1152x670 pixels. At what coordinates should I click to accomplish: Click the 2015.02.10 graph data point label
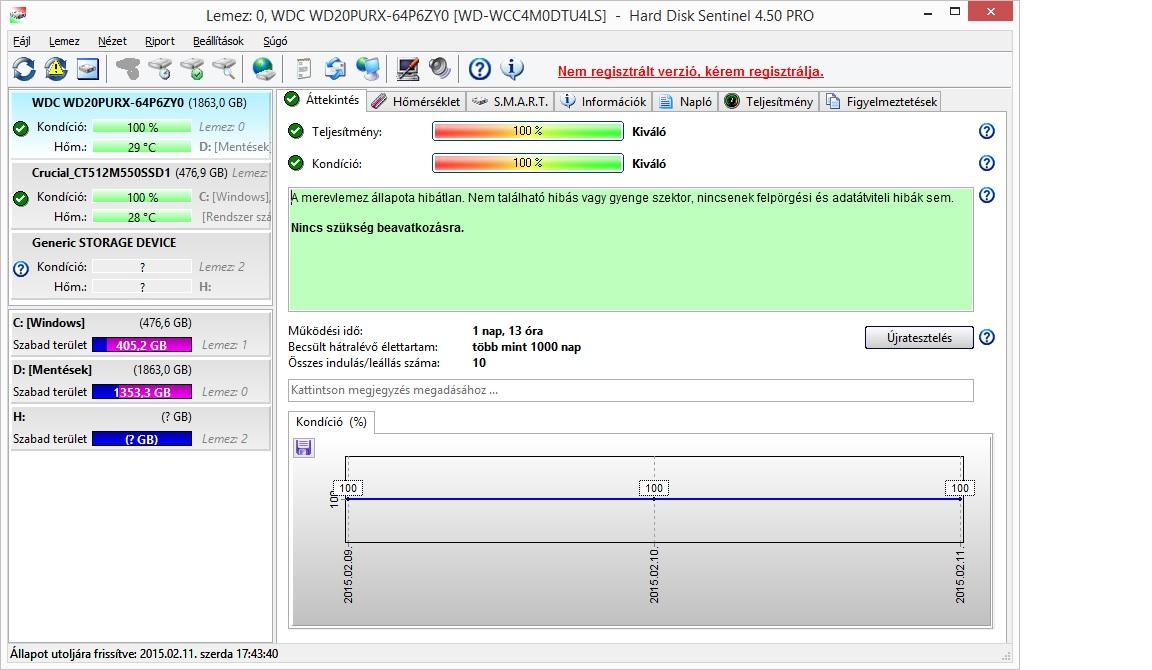point(654,488)
